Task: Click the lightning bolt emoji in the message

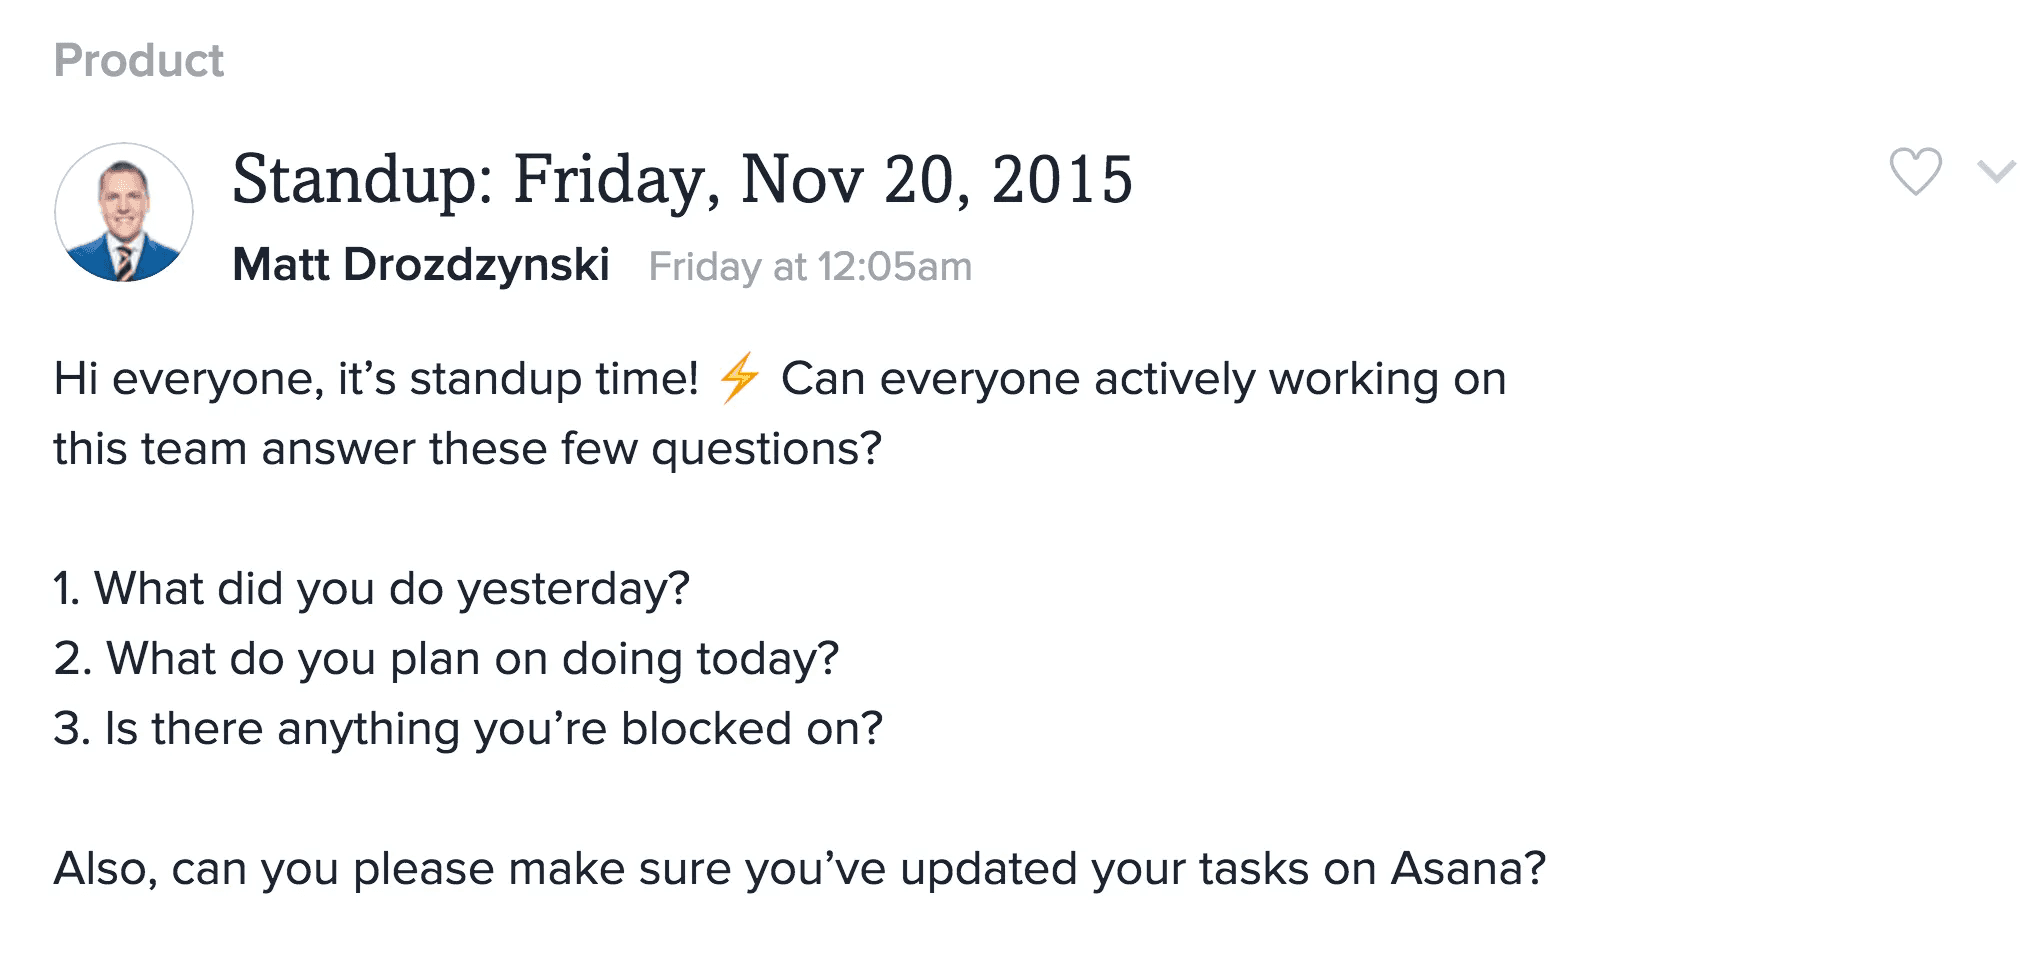Action: click(738, 378)
